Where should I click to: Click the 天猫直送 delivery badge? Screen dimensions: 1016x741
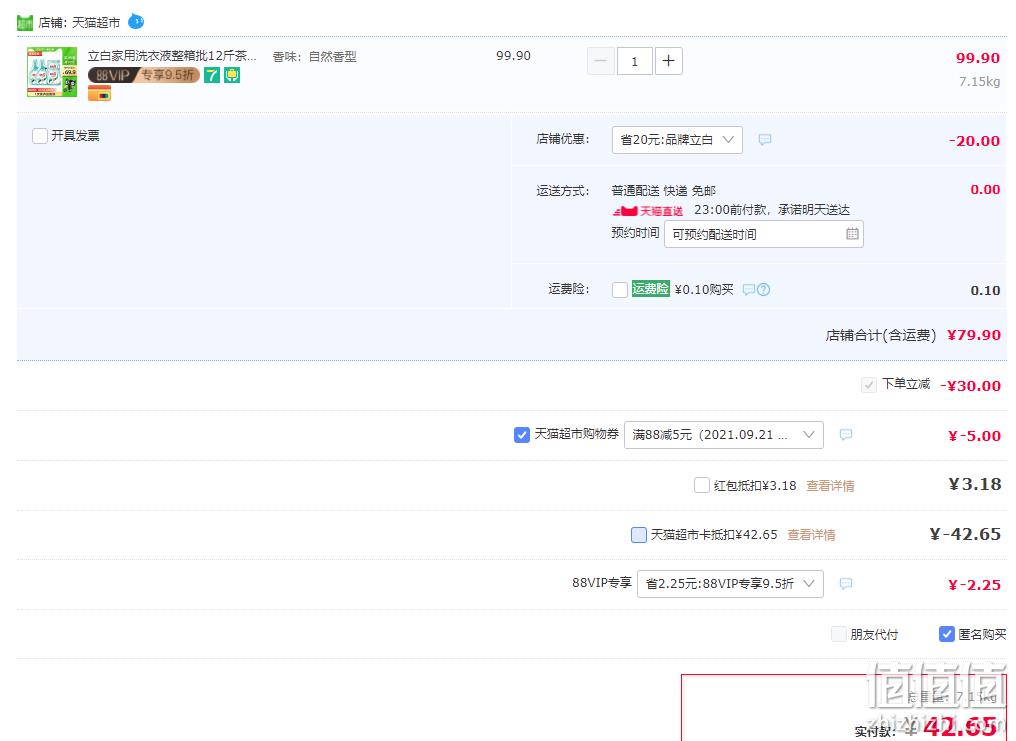tap(648, 211)
